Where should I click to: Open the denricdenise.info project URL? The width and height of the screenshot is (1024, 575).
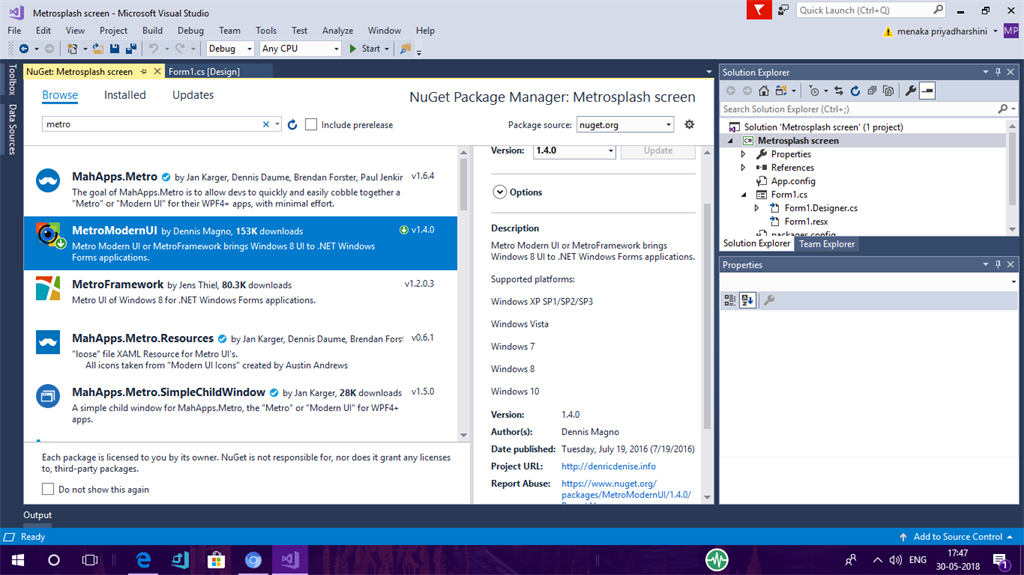608,466
